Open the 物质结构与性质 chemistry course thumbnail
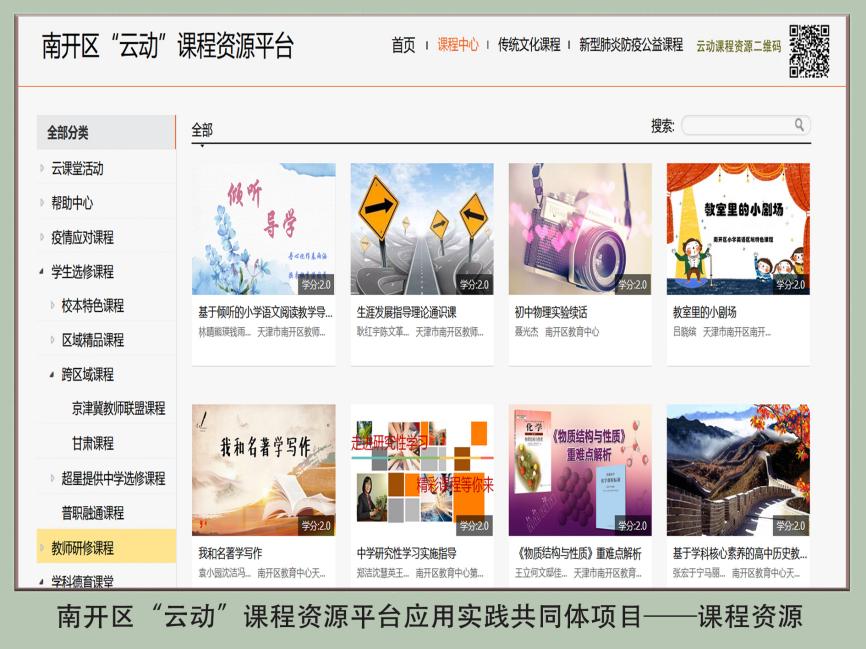Image resolution: width=866 pixels, height=649 pixels. click(x=580, y=470)
